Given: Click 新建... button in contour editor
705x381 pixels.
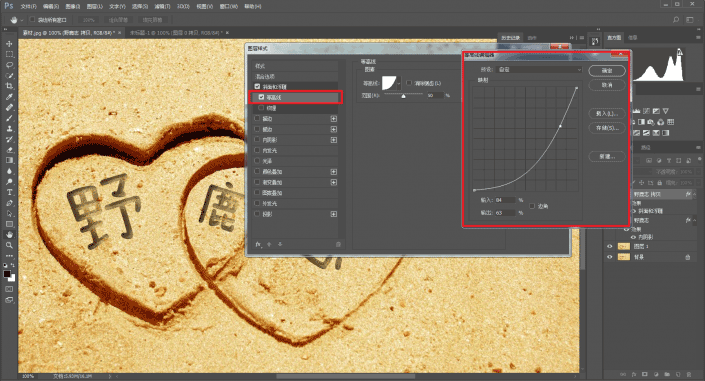Looking at the screenshot, I should coord(607,157).
